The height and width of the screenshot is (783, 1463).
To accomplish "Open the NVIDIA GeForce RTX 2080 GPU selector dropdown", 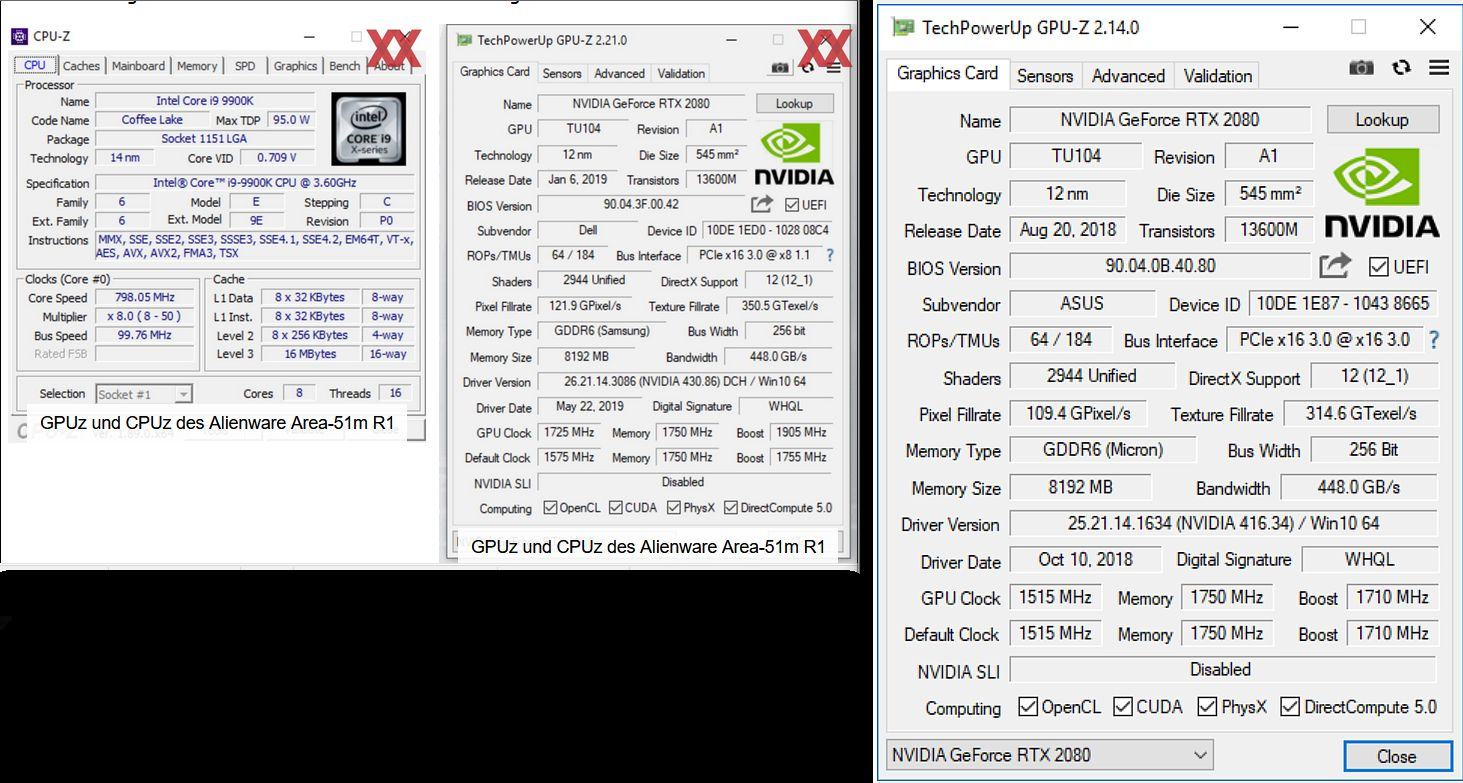I will coord(1050,755).
